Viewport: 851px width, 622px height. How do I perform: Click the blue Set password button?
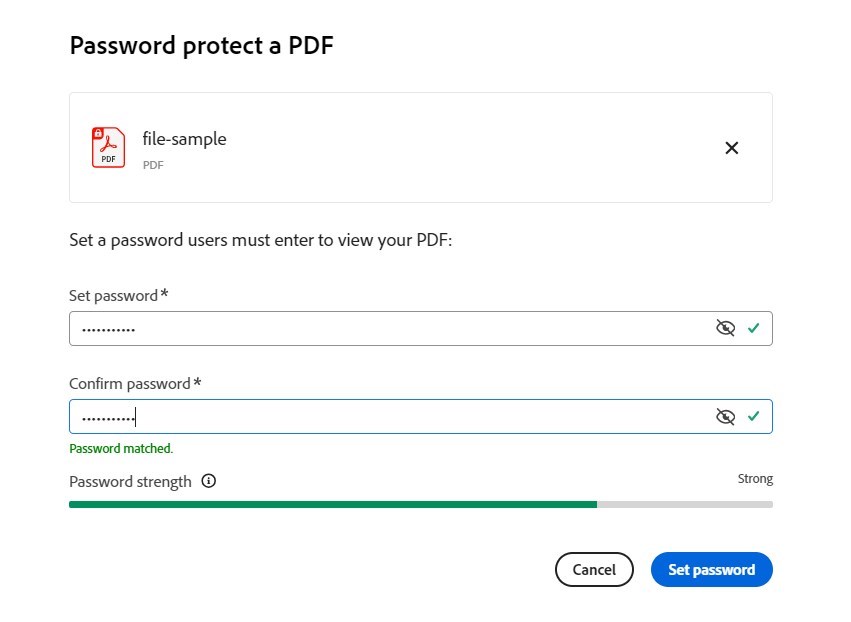(x=711, y=569)
